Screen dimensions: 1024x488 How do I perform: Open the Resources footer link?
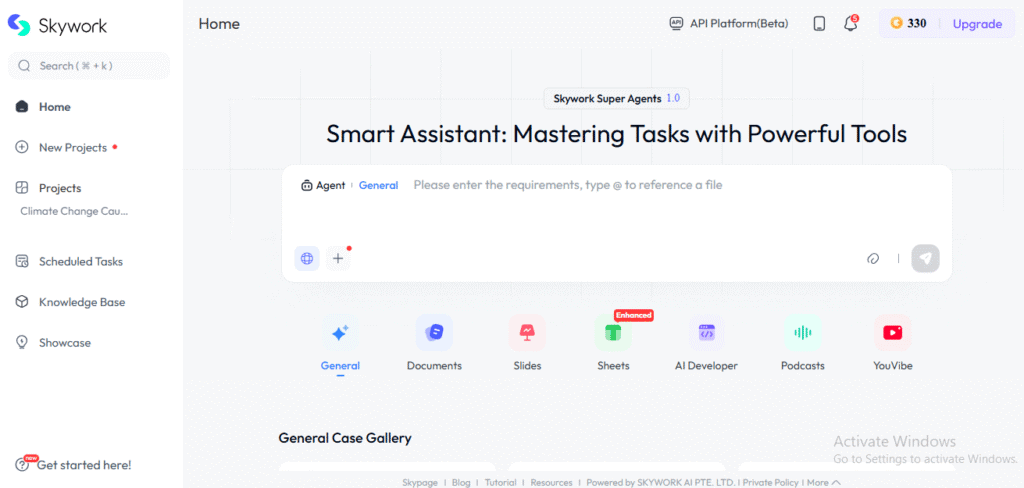pos(551,483)
